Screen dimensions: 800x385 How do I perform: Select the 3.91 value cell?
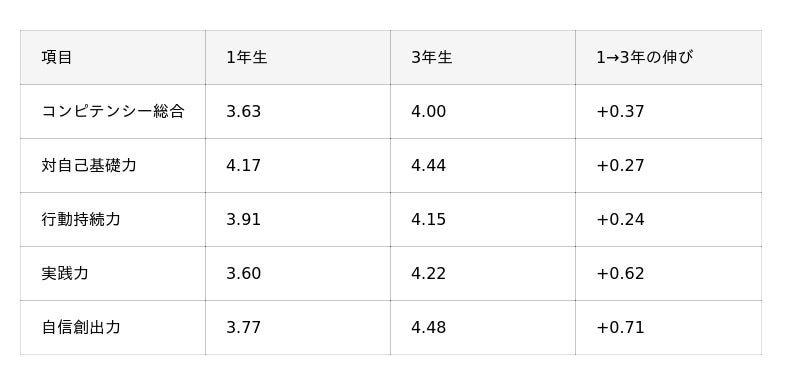(298, 219)
